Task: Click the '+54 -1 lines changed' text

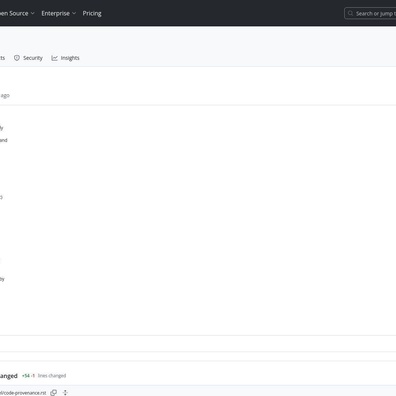Action: click(44, 376)
